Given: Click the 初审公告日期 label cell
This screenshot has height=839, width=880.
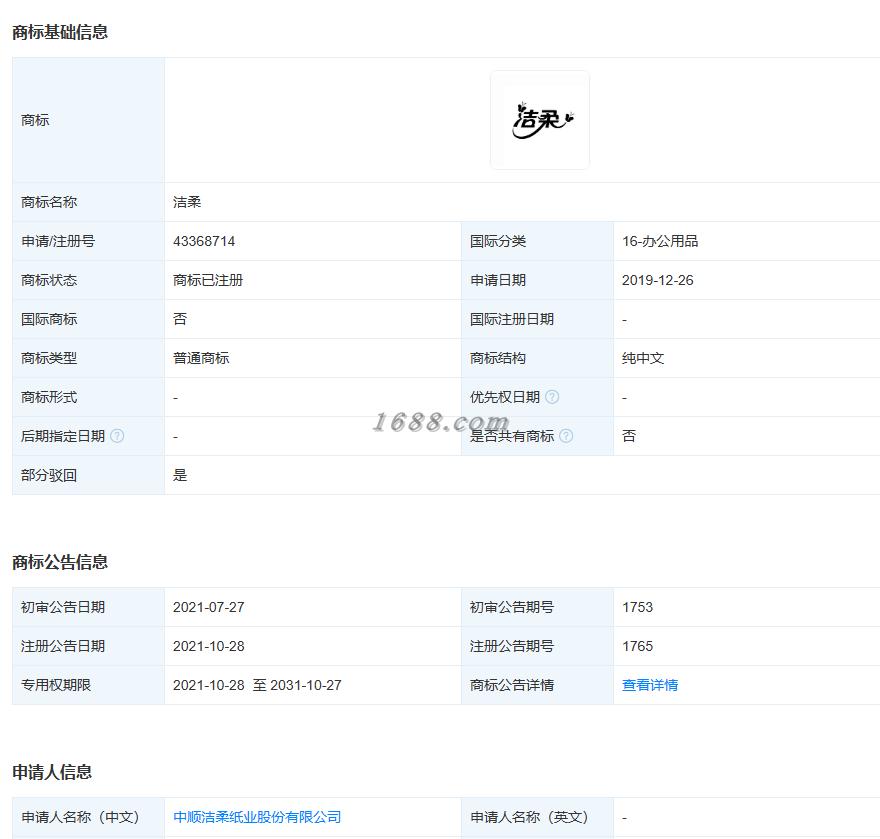Looking at the screenshot, I should coord(88,607).
